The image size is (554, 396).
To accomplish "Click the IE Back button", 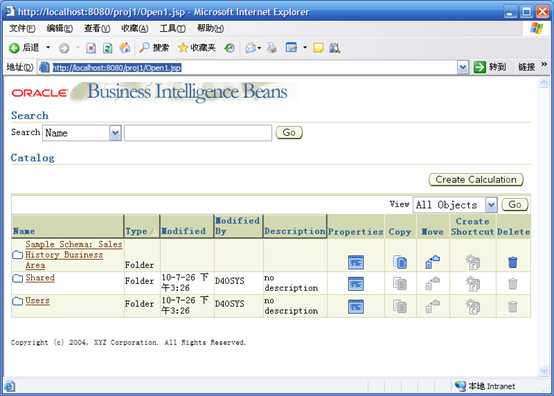I will 24,47.
